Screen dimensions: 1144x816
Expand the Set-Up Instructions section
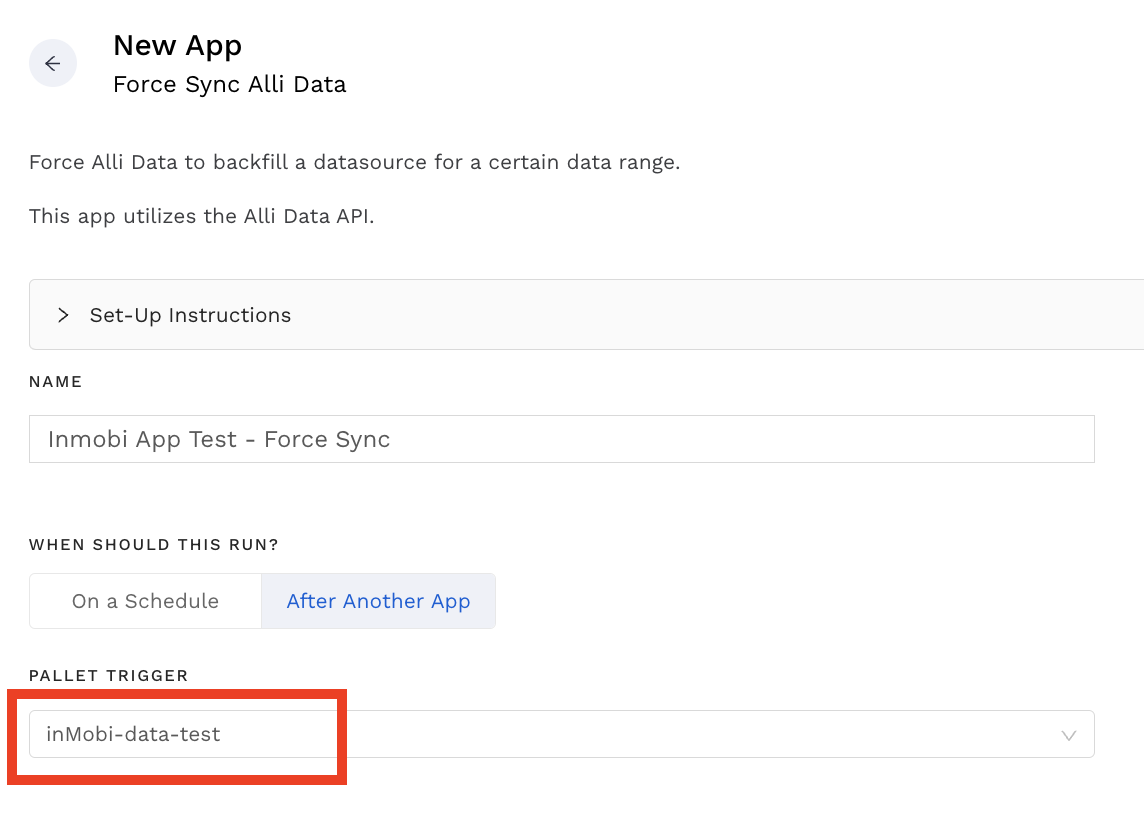(x=190, y=315)
